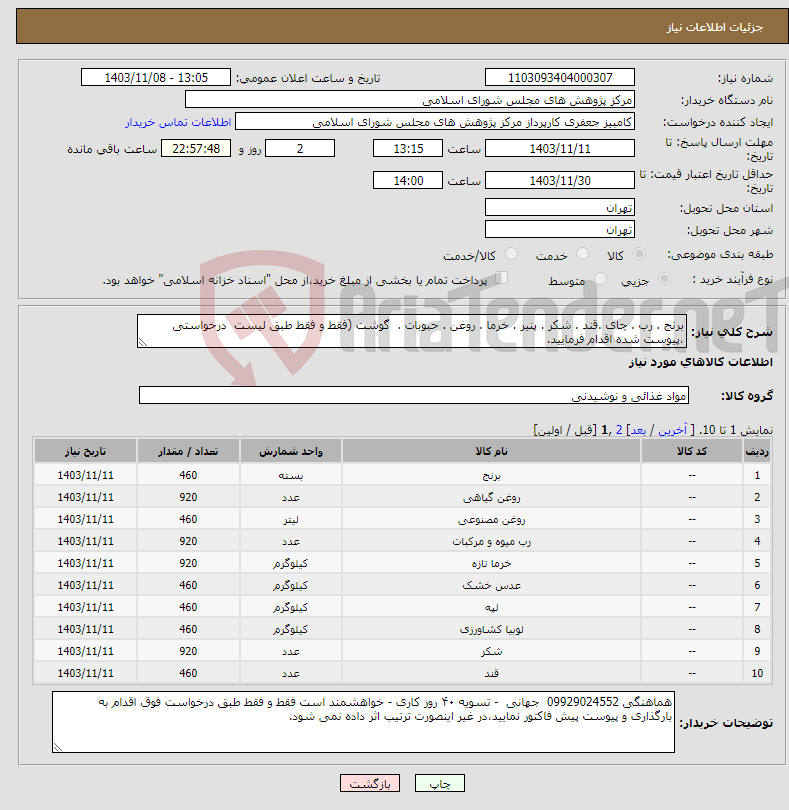Click the ردیف column header
Image resolution: width=789 pixels, height=810 pixels.
pos(757,451)
